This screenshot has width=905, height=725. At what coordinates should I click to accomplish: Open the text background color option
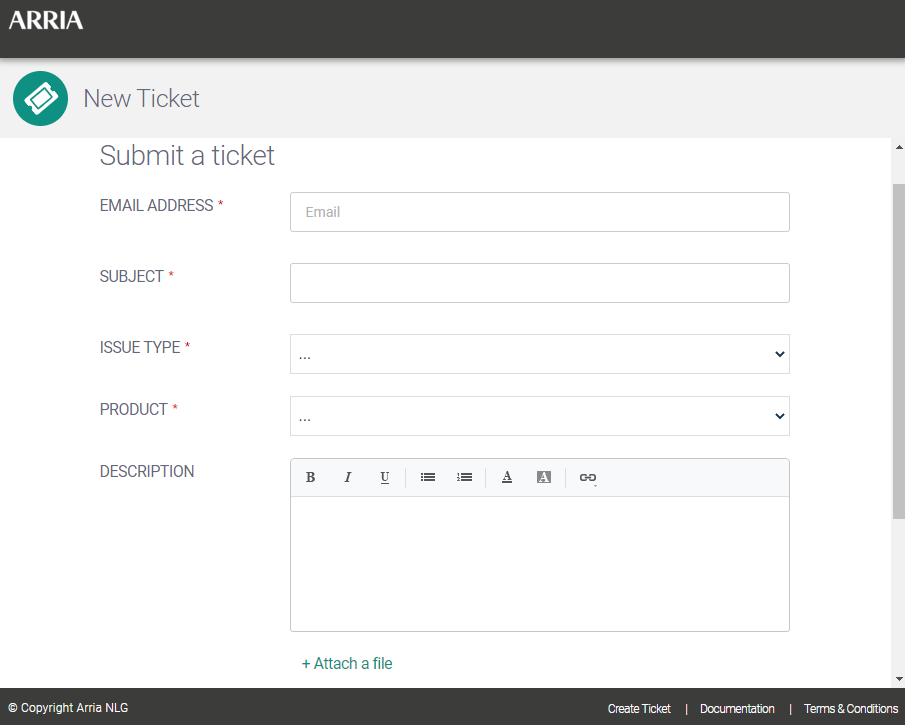point(543,477)
